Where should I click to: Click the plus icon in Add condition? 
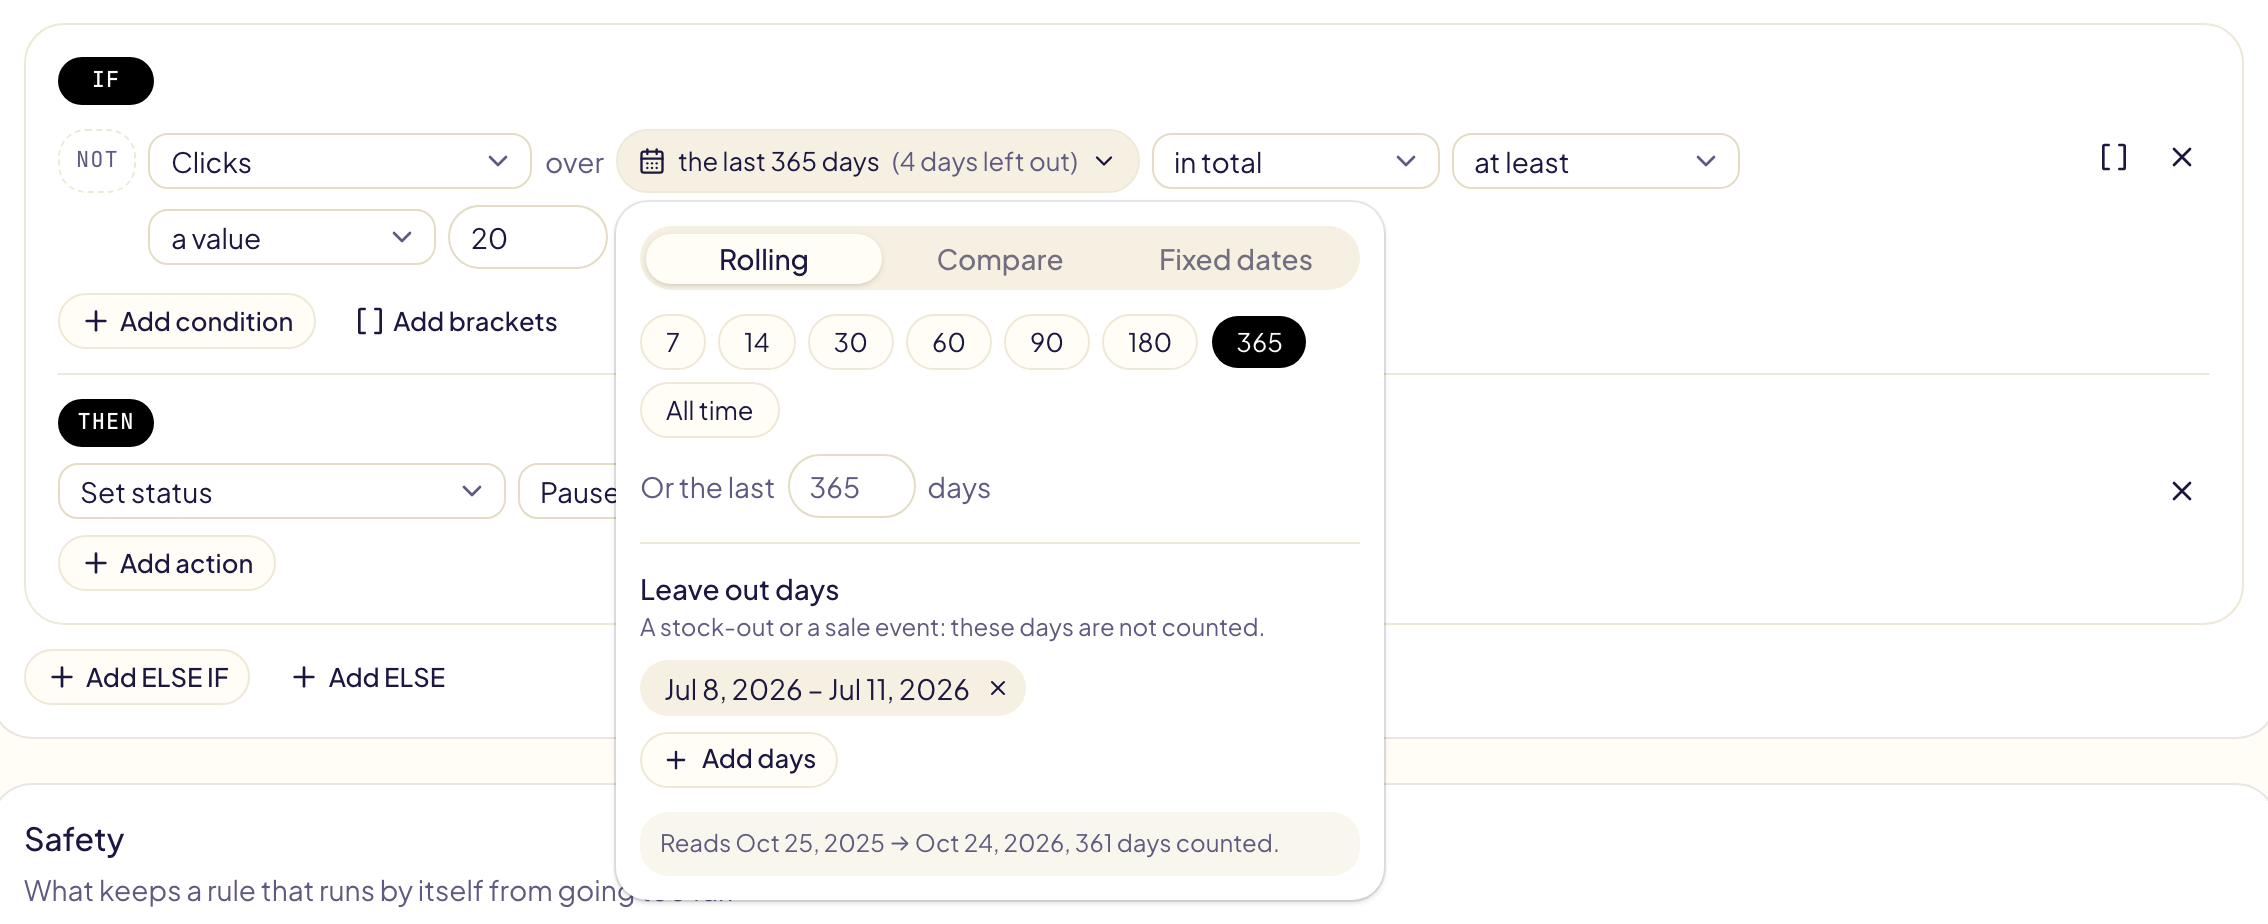click(96, 321)
